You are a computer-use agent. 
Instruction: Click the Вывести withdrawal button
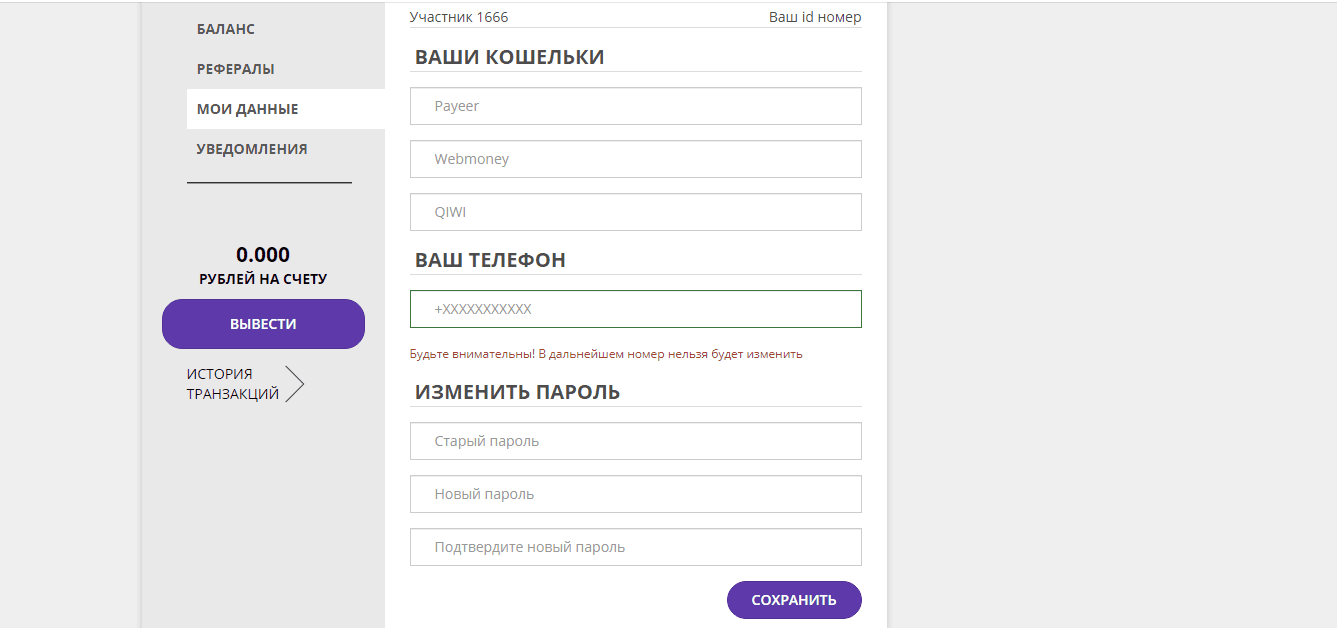[263, 323]
